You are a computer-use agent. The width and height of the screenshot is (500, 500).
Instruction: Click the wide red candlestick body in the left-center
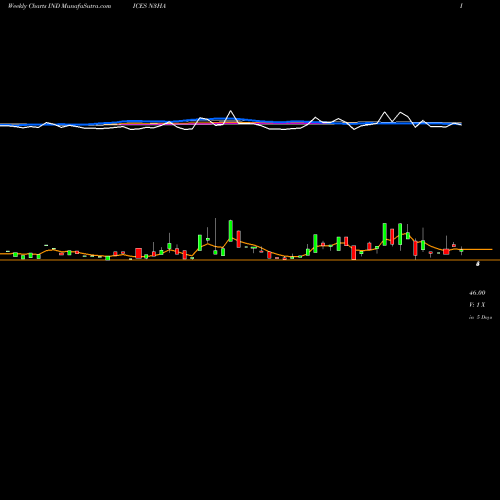click(x=138, y=253)
